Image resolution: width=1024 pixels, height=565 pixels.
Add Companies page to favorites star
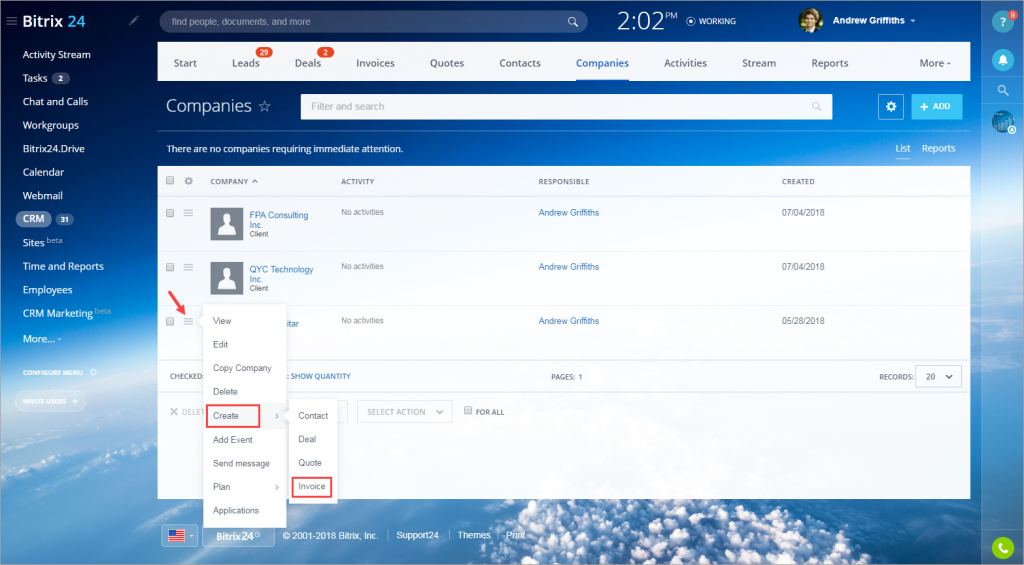coord(264,106)
